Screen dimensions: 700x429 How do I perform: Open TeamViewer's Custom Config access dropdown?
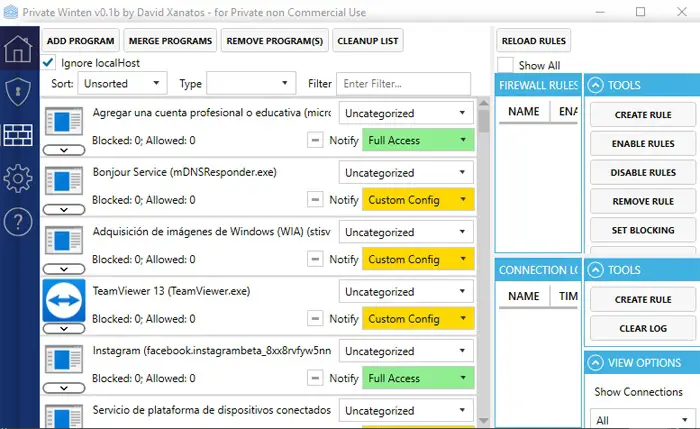[417, 319]
